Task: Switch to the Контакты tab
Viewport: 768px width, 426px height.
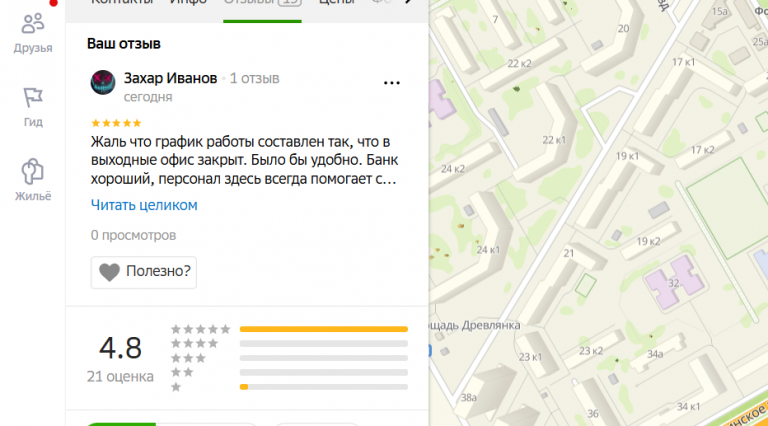Action: 122,2
